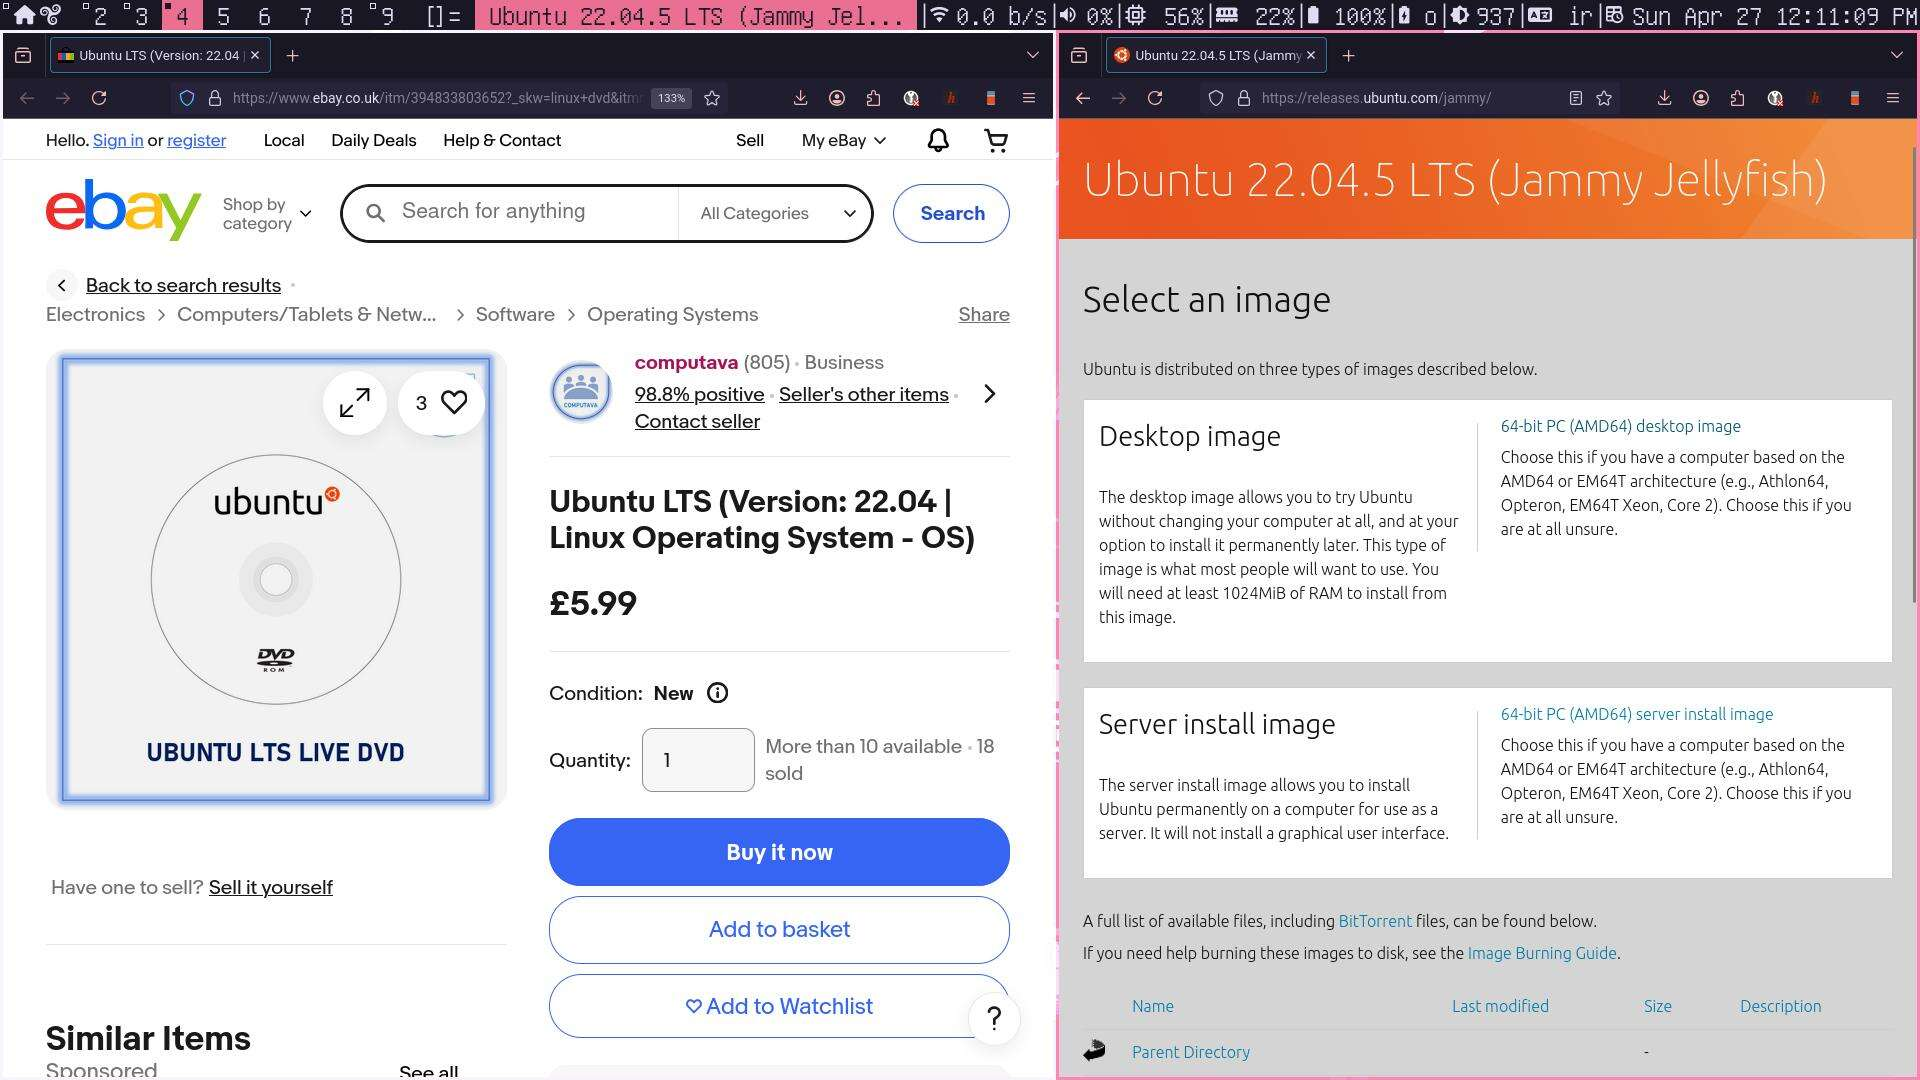The width and height of the screenshot is (1920, 1080).
Task: Open the eBay shopping basket icon
Action: [996, 141]
